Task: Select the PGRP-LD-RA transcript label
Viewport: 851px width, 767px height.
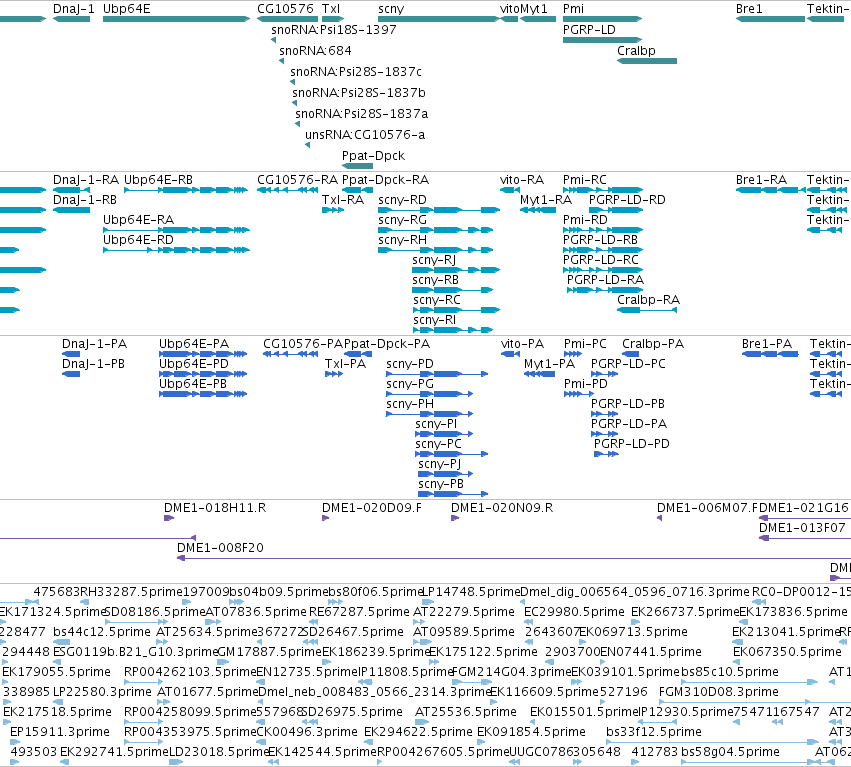Action: click(605, 280)
